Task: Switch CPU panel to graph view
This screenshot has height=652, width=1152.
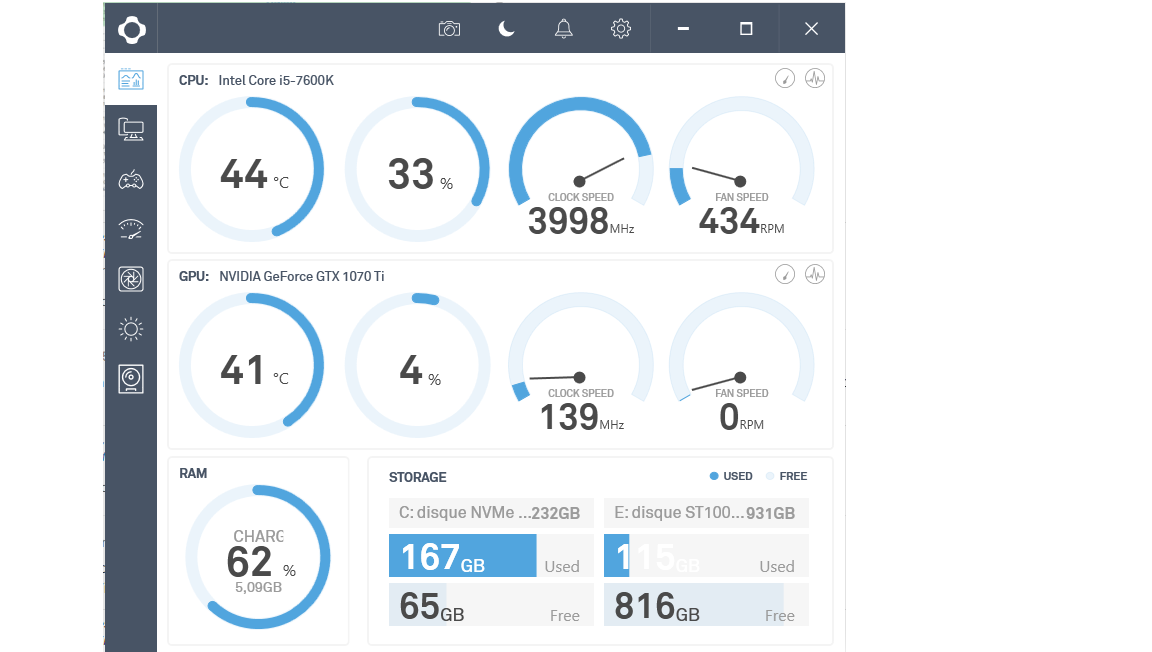Action: 815,78
